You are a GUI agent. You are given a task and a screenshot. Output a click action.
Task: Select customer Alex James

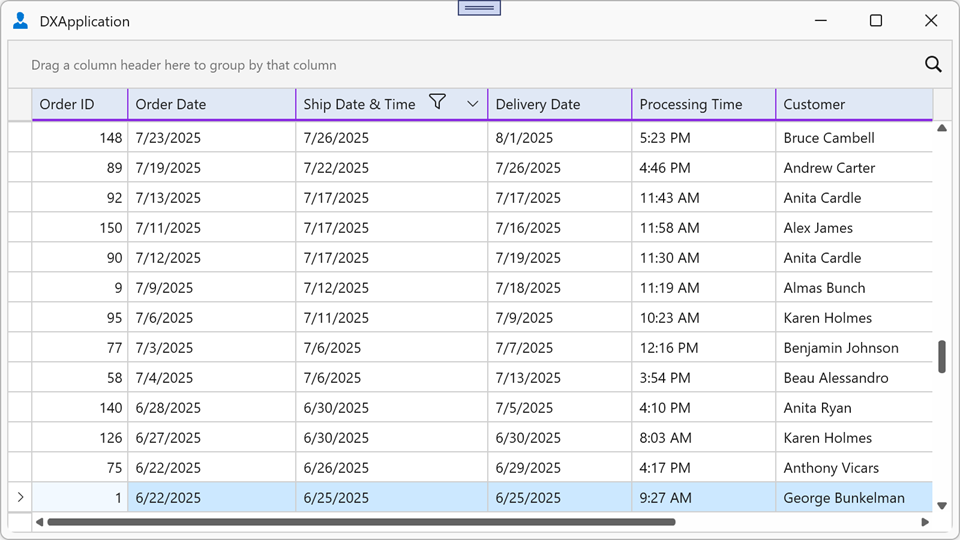click(x=854, y=228)
